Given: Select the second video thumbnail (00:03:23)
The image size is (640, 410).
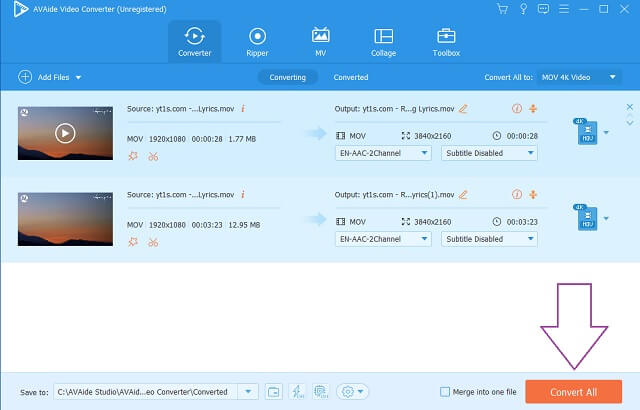Looking at the screenshot, I should point(65,219).
